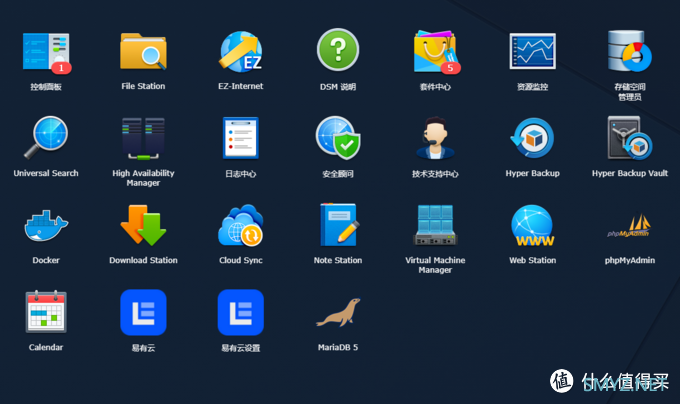Open the Docker app icon
This screenshot has width=680, height=404.
46,225
